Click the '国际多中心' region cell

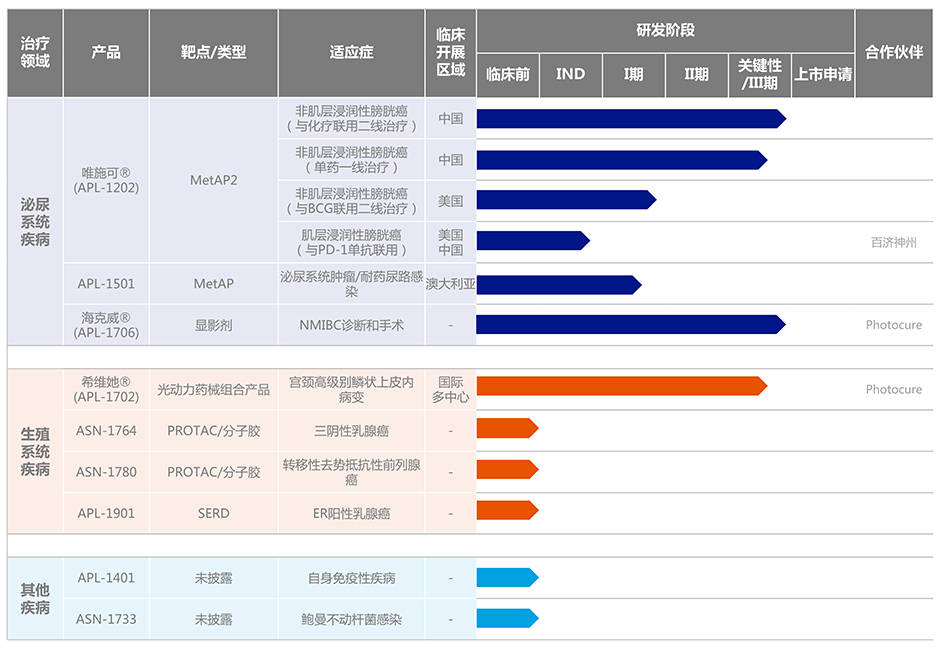pyautogui.click(x=451, y=390)
